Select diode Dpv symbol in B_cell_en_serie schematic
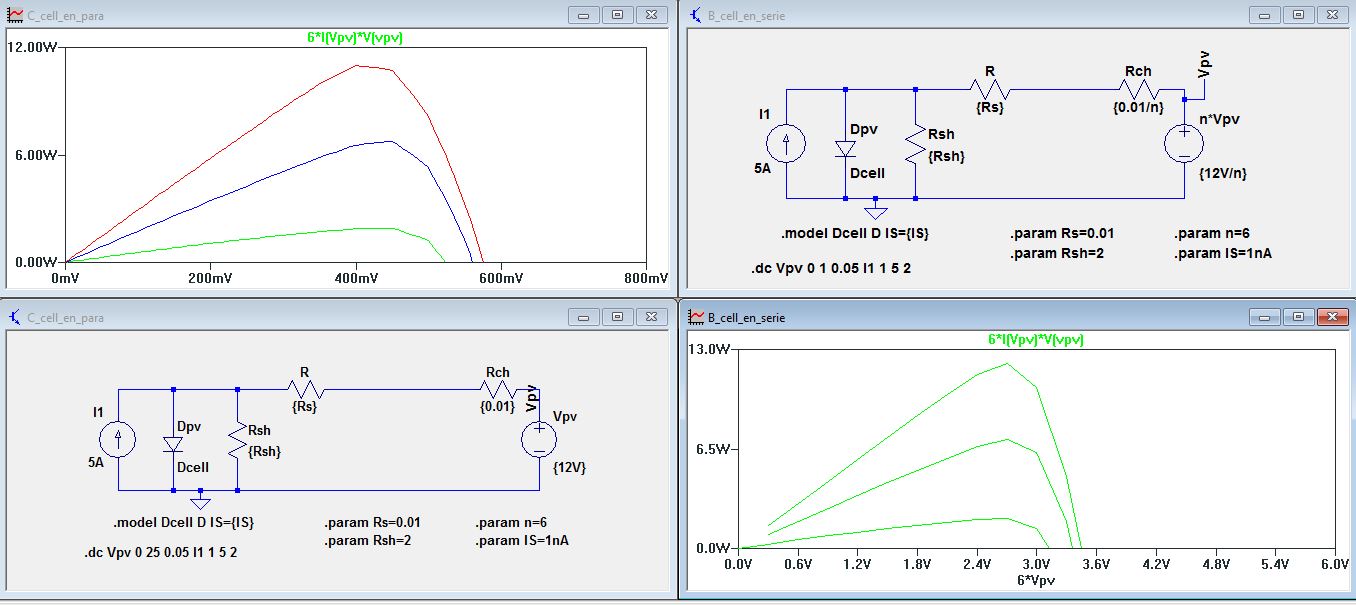Screen dimensions: 1356x605 click(846, 148)
